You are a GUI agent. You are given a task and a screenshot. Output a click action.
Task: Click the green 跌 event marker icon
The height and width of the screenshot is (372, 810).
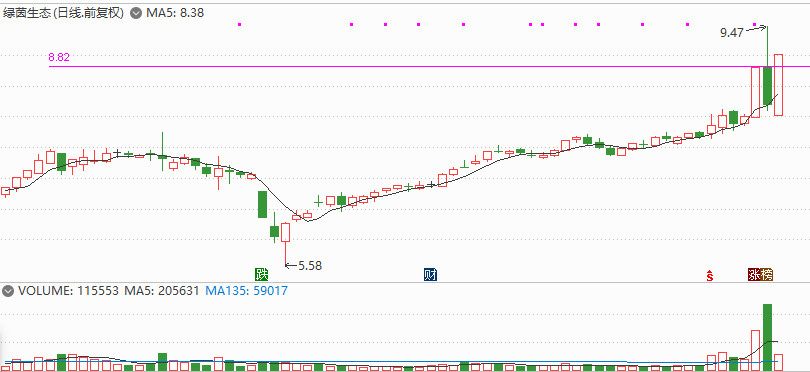262,274
